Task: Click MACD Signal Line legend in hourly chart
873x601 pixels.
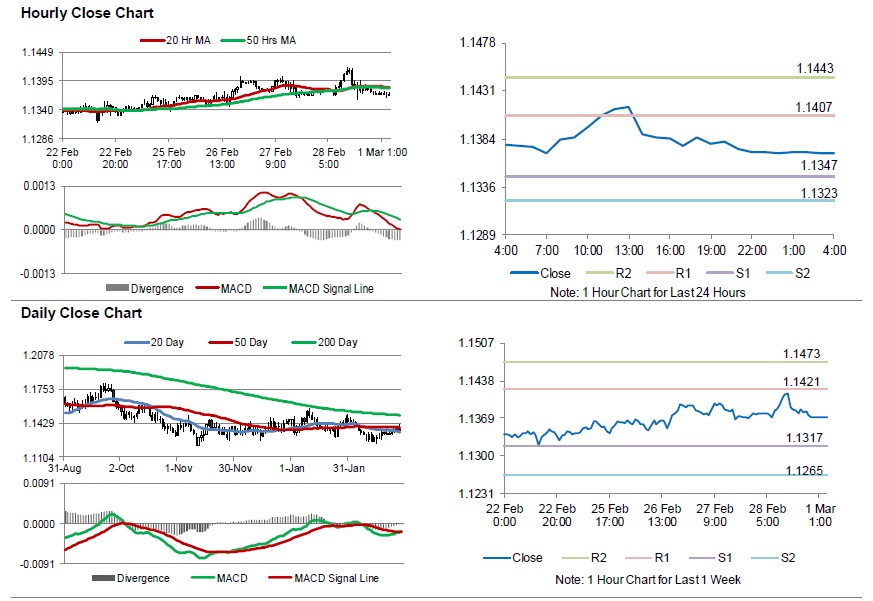Action: click(x=330, y=289)
